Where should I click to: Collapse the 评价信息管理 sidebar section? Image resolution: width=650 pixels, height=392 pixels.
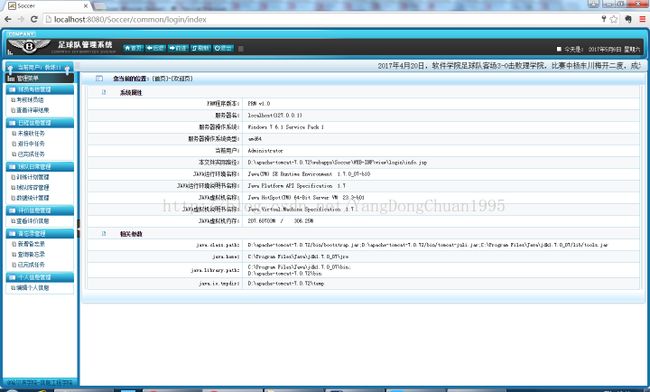pyautogui.click(x=40, y=211)
